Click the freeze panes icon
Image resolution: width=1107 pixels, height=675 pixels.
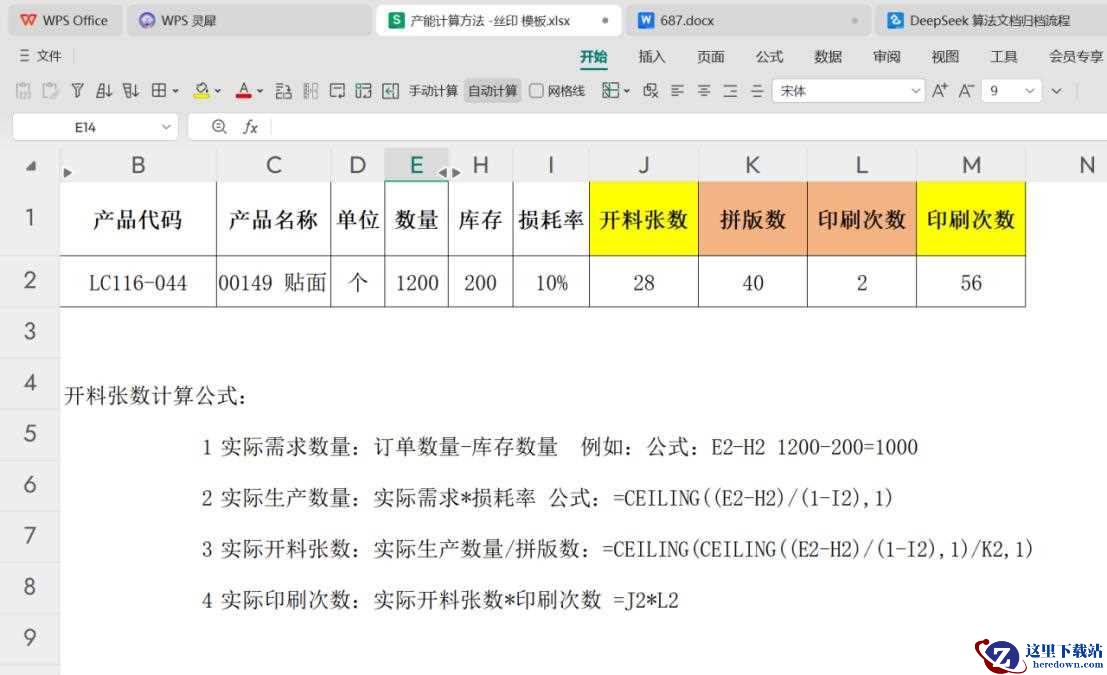pos(610,90)
